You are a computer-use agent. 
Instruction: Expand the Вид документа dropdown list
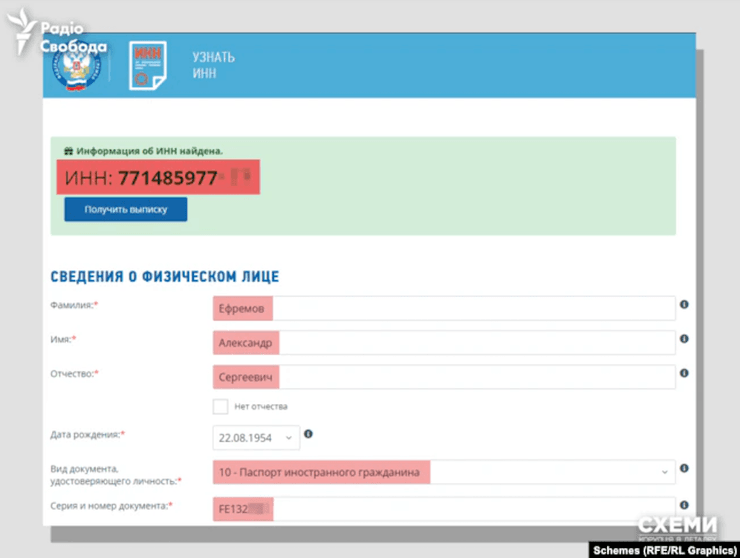pyautogui.click(x=443, y=471)
